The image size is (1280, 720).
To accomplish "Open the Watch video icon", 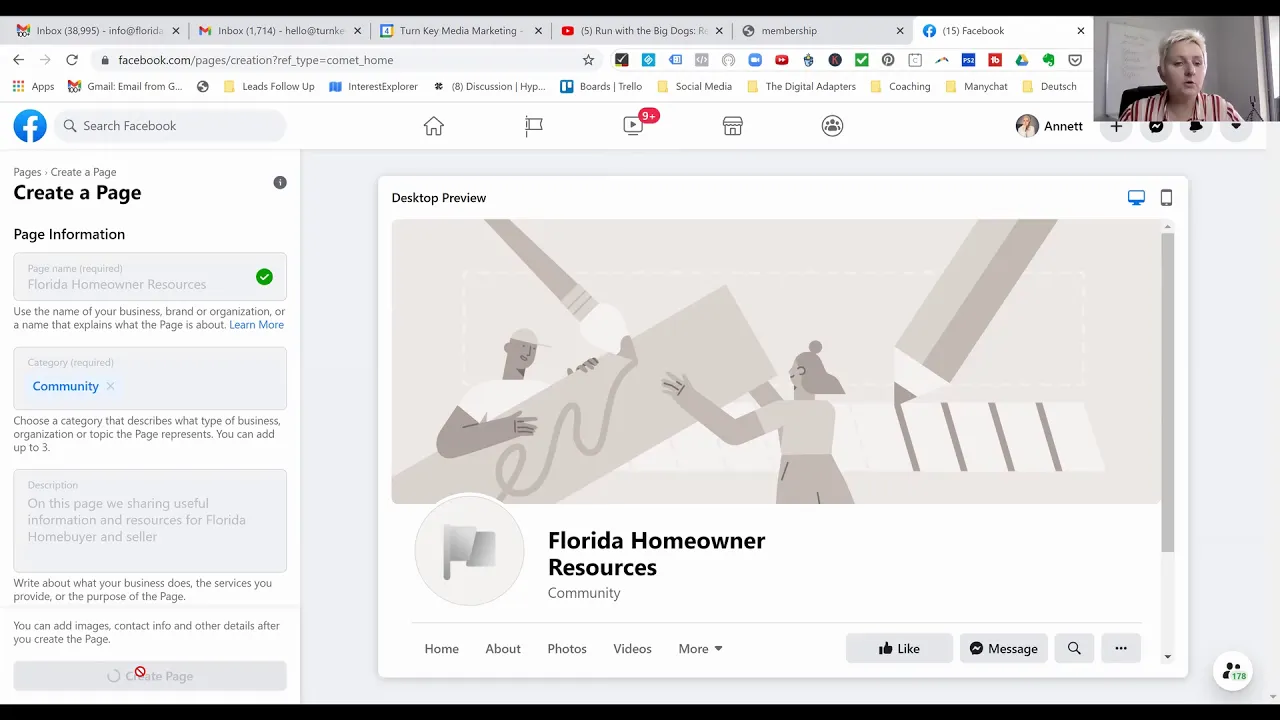I will point(633,126).
